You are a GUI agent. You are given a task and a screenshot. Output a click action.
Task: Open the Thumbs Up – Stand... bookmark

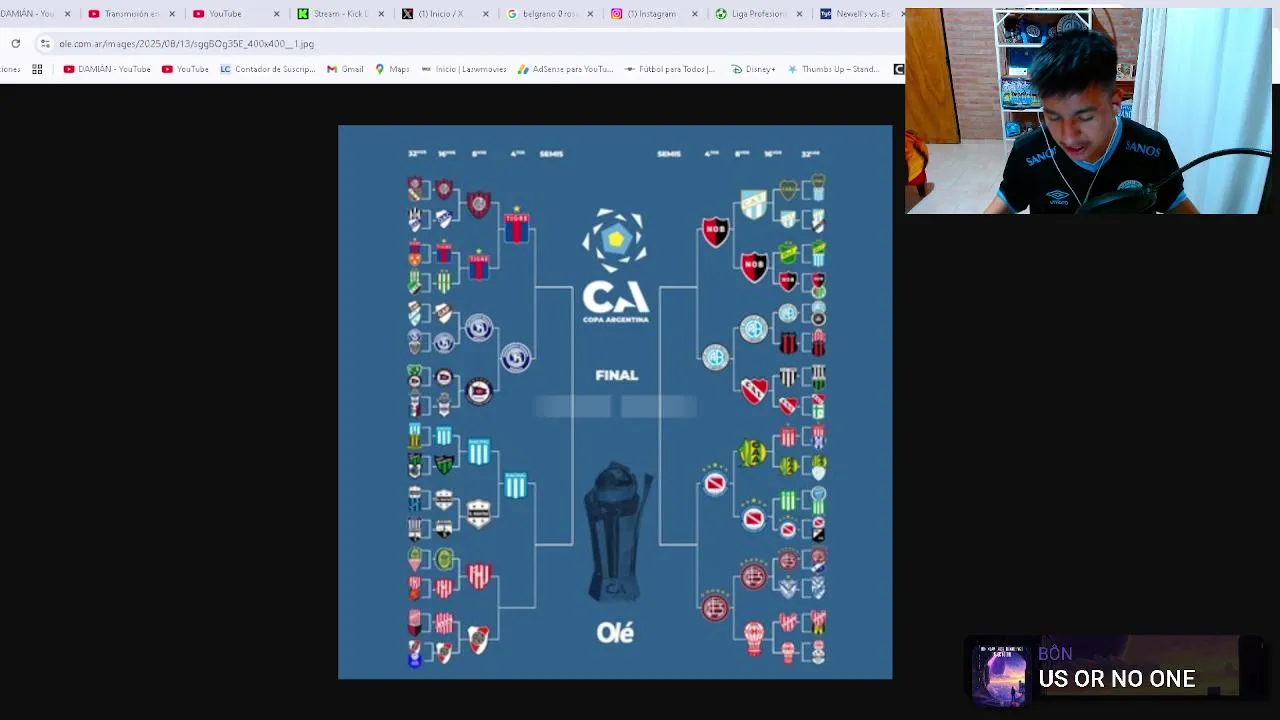pos(833,69)
